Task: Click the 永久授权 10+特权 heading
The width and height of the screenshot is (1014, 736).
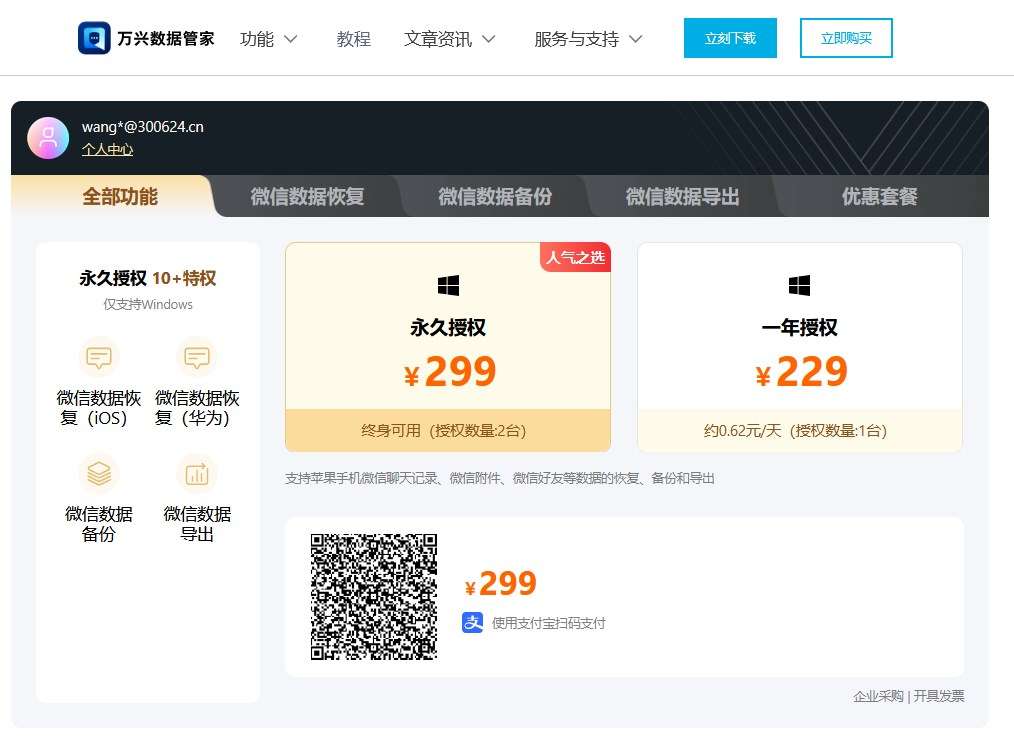Action: tap(147, 278)
